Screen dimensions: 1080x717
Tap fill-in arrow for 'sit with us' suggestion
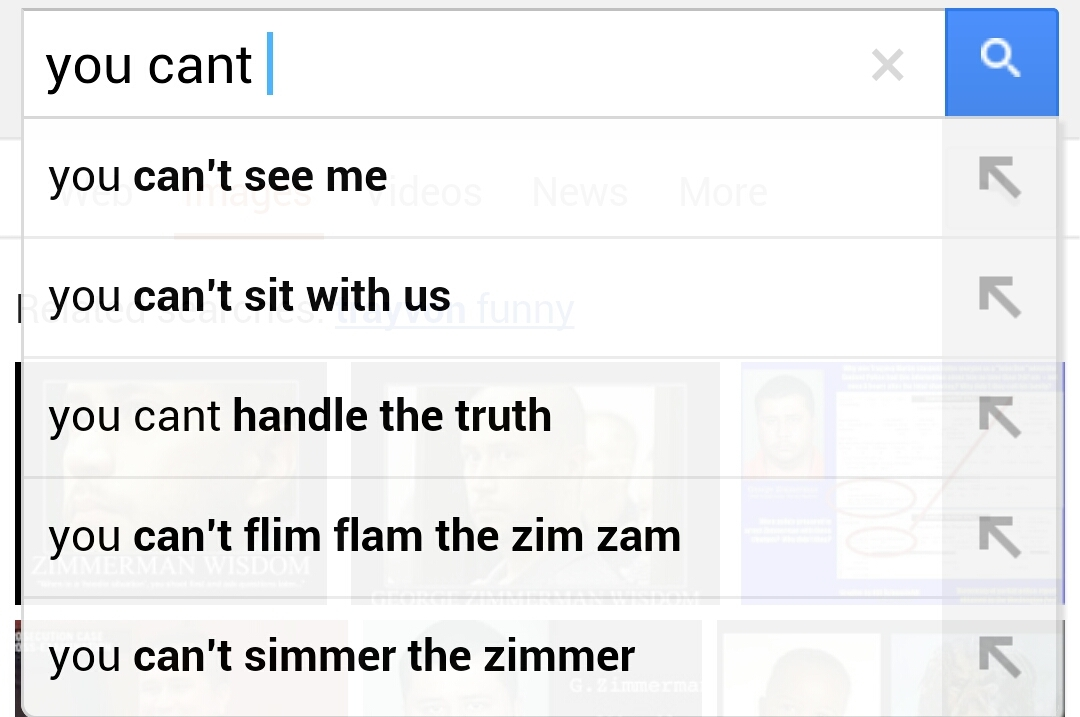999,298
